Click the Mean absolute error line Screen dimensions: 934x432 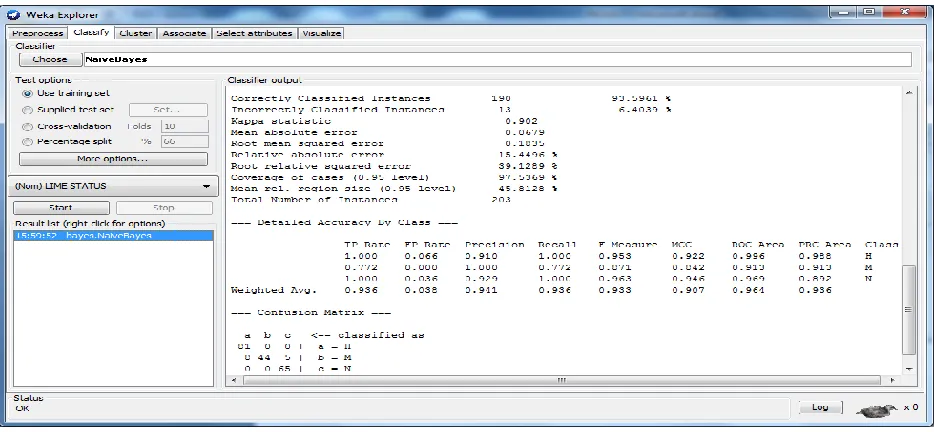click(x=388, y=133)
